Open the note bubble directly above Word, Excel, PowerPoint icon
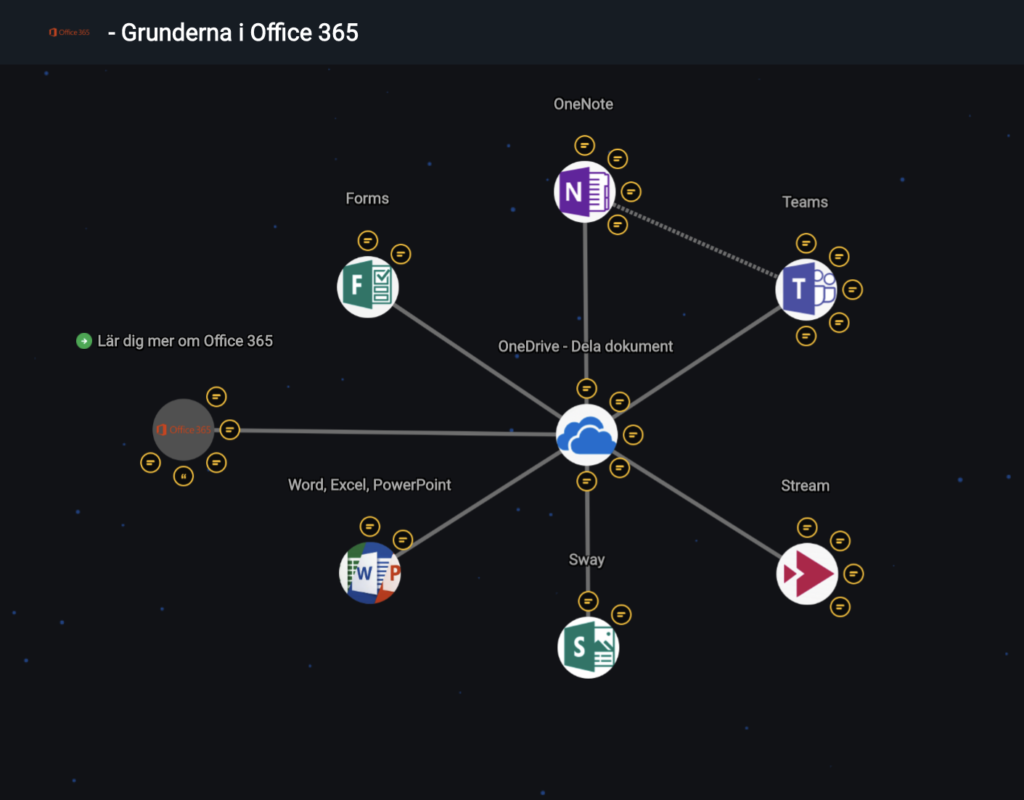1024x800 pixels. pos(370,526)
